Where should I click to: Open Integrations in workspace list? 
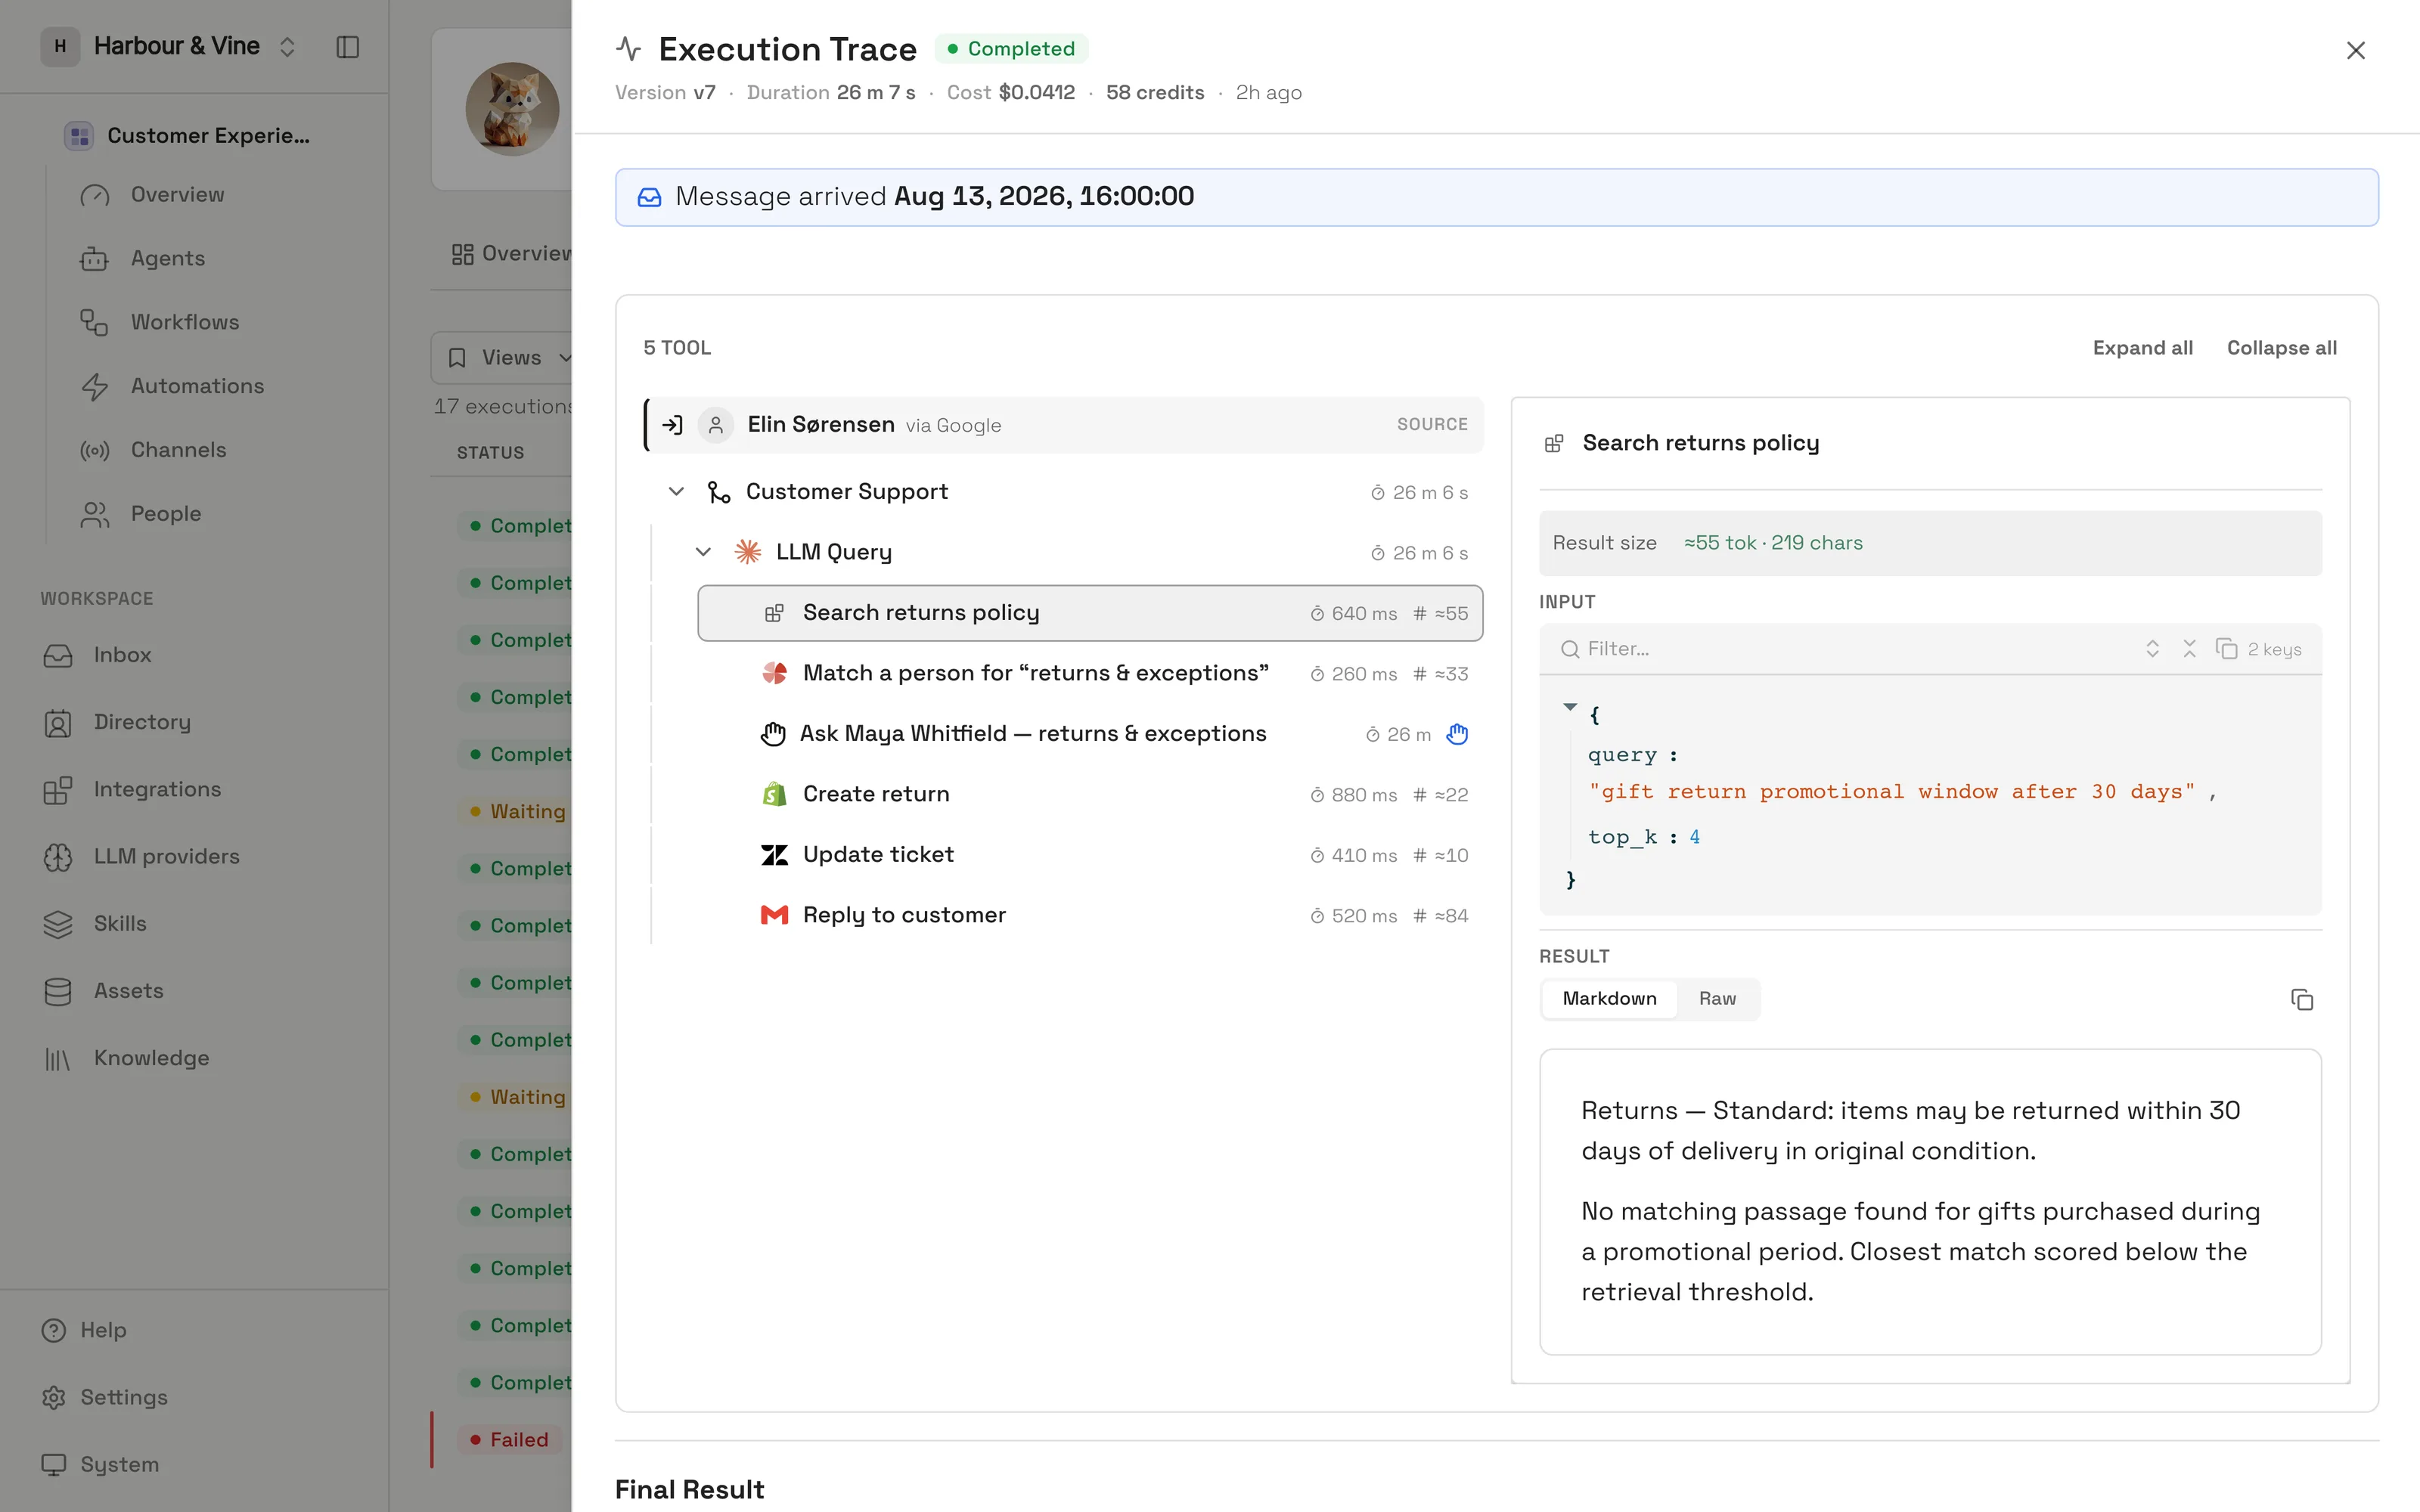pyautogui.click(x=157, y=790)
